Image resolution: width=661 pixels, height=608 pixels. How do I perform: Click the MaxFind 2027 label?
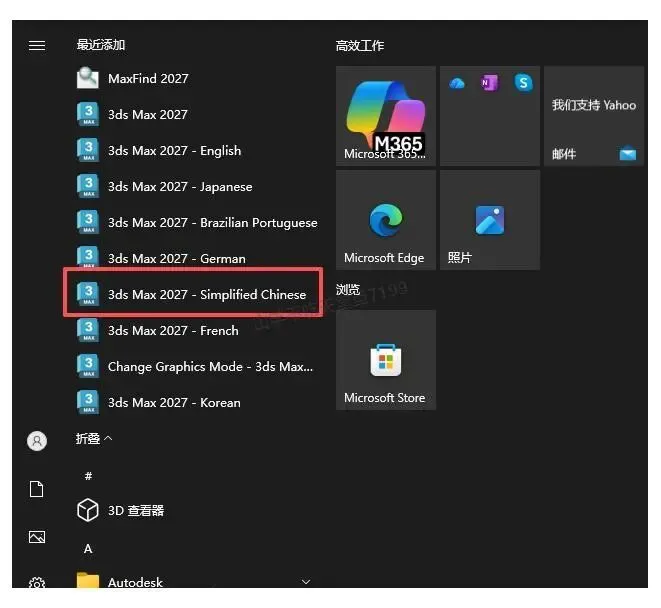[x=148, y=78]
